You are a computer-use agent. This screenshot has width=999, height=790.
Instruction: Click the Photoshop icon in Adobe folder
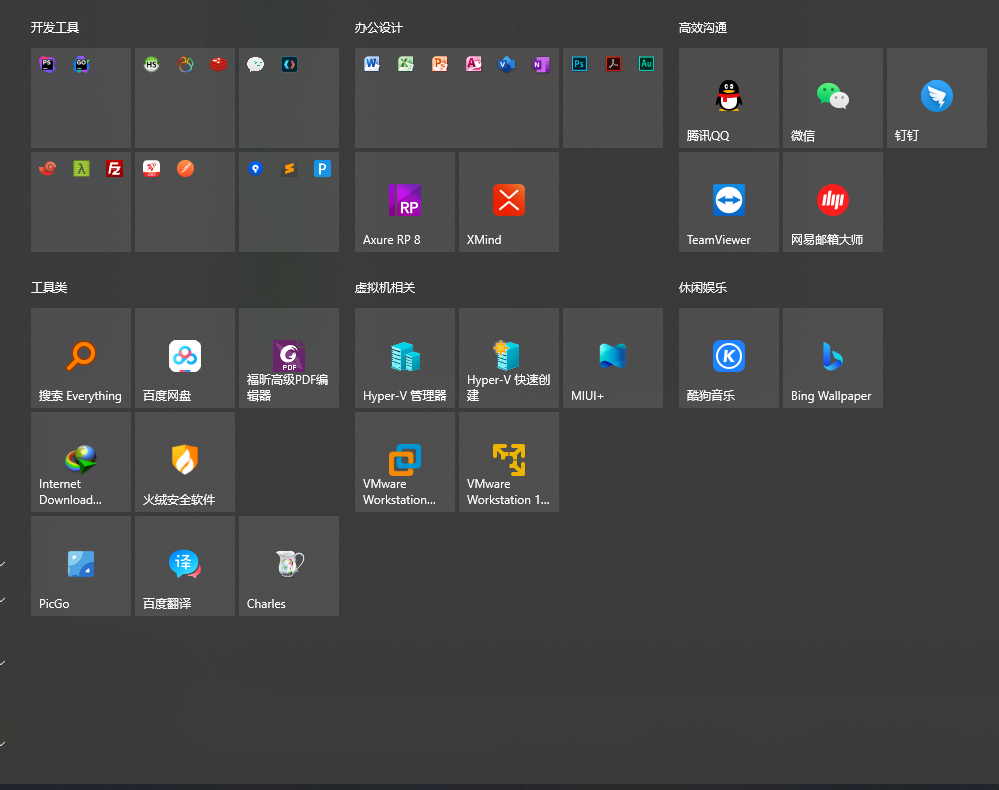(x=580, y=64)
